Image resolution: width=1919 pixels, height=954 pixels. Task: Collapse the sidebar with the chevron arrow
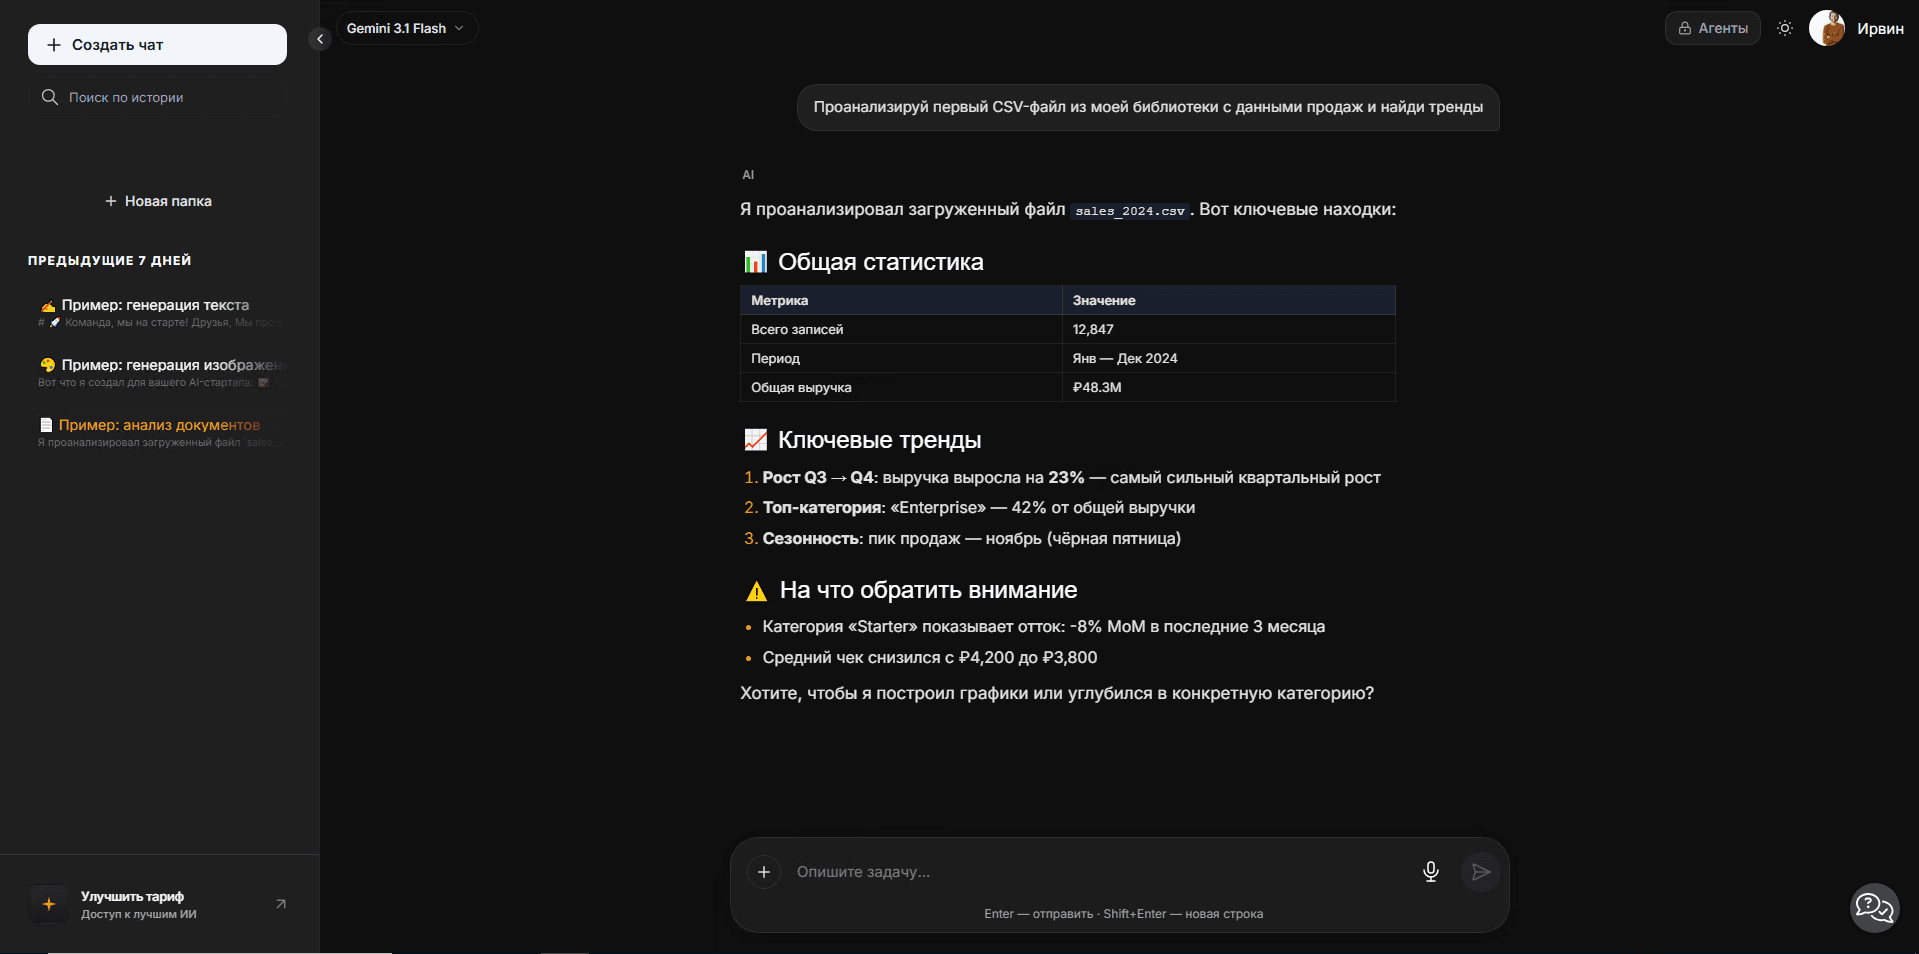click(x=320, y=39)
